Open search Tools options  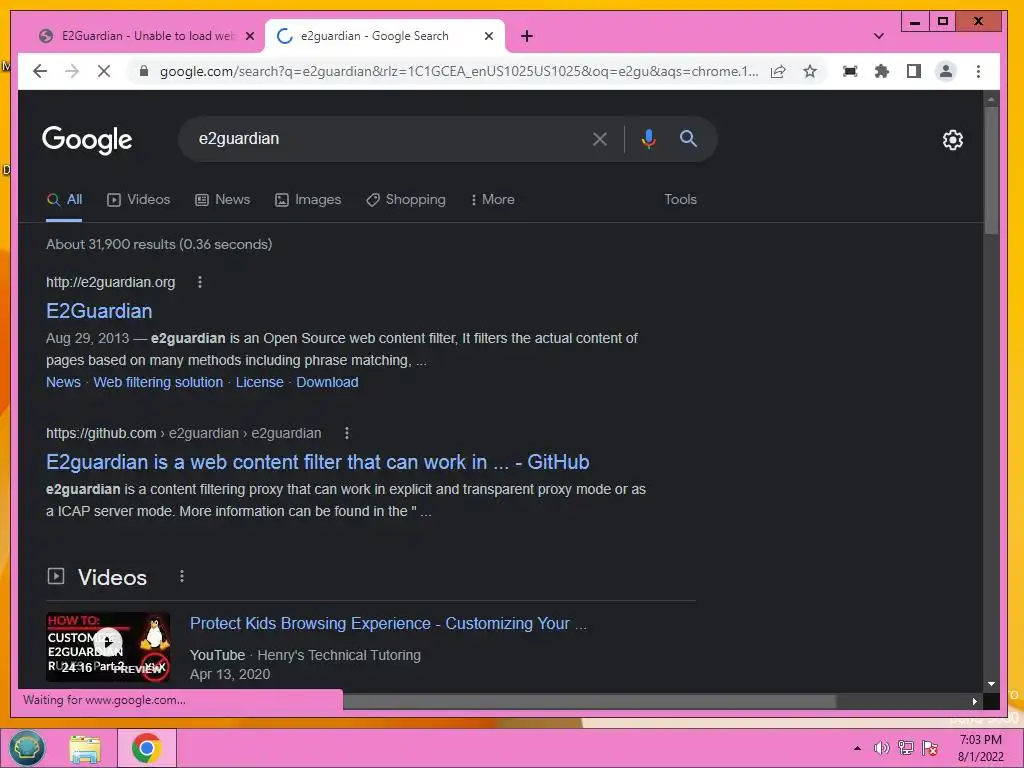coord(680,200)
